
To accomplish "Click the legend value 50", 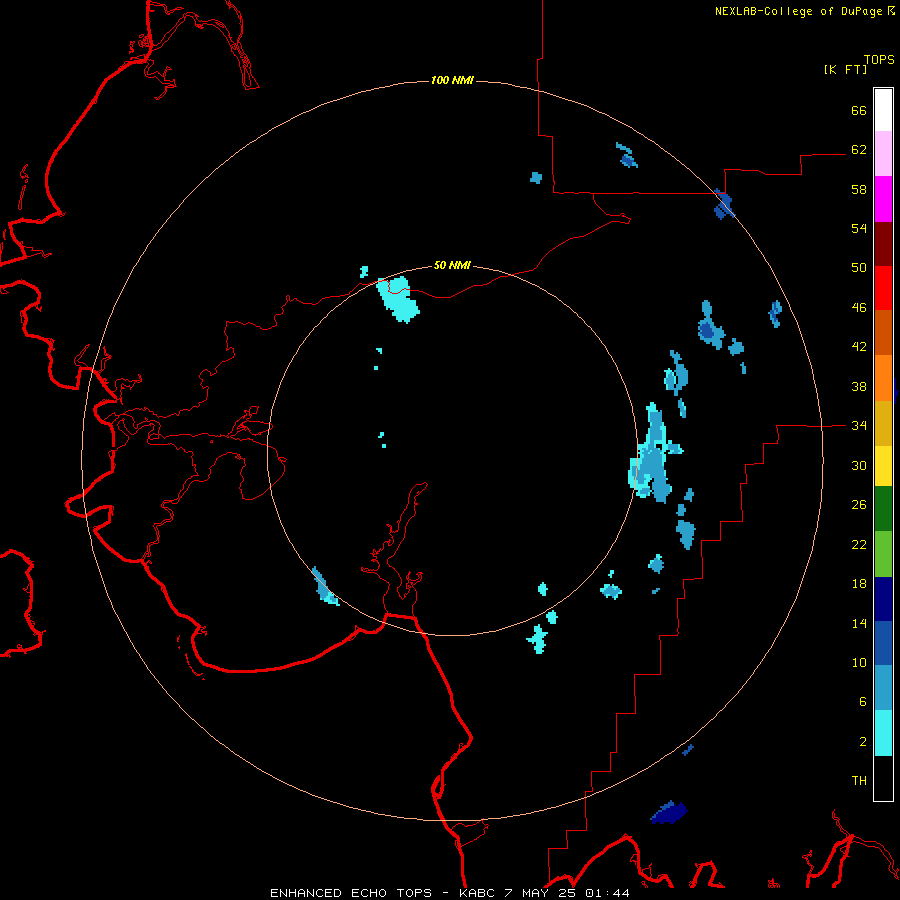I will tap(859, 267).
